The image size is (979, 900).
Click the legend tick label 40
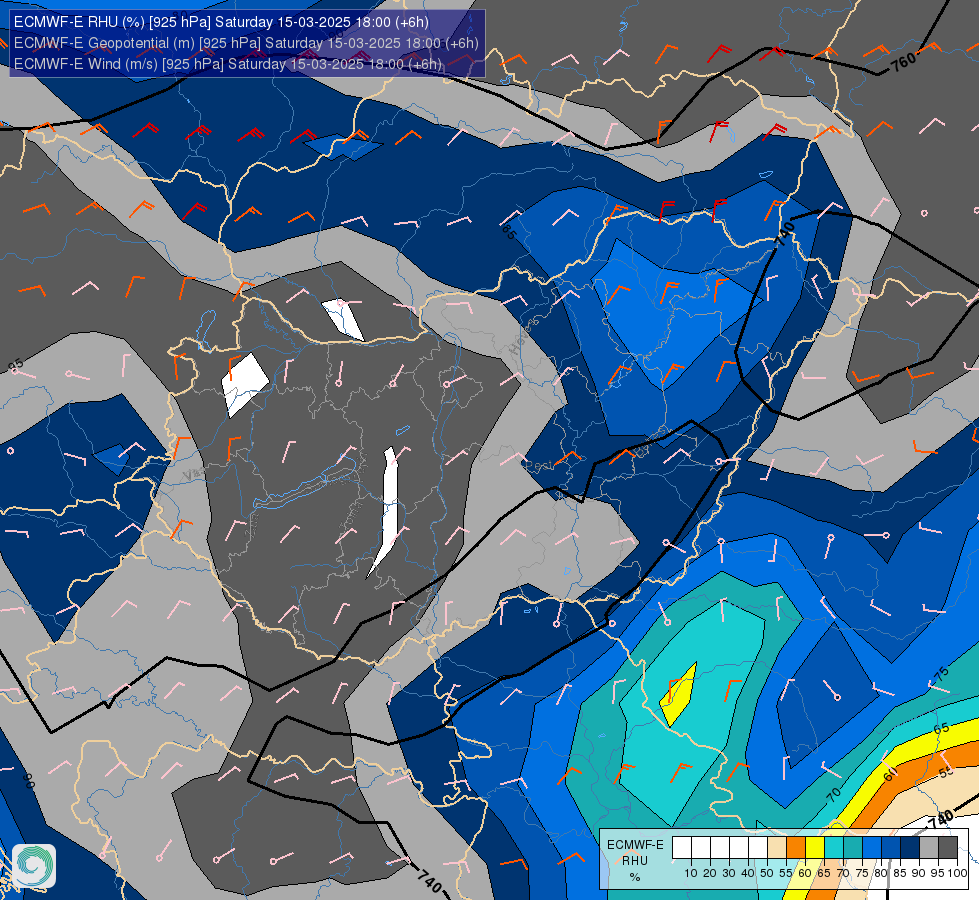(748, 873)
